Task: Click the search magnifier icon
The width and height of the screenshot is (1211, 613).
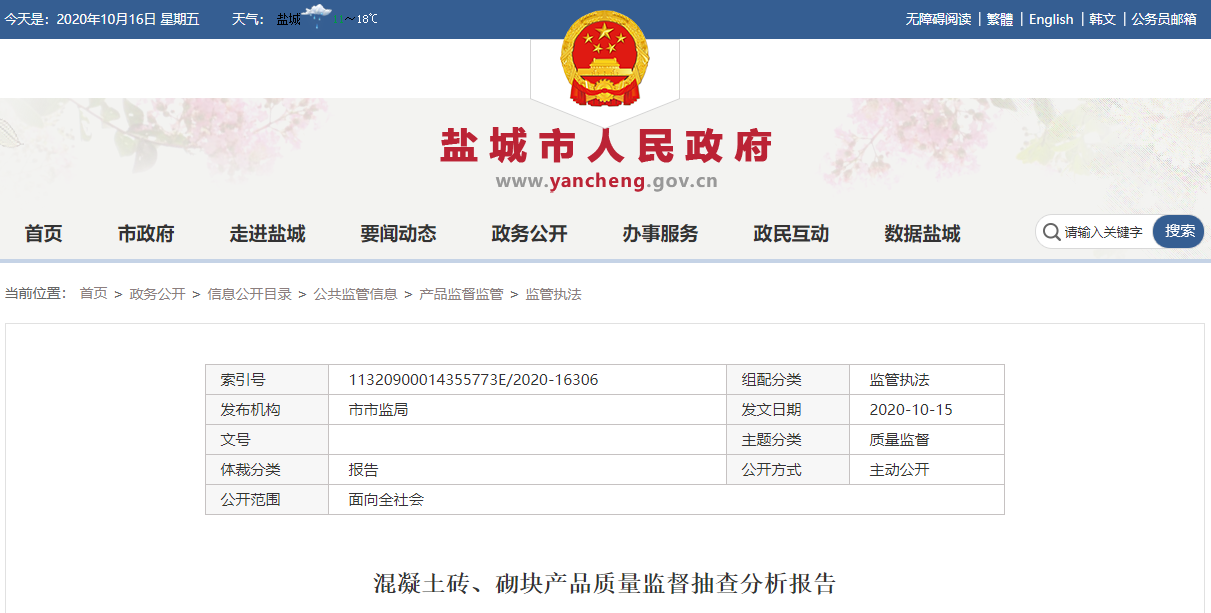Action: (1051, 232)
